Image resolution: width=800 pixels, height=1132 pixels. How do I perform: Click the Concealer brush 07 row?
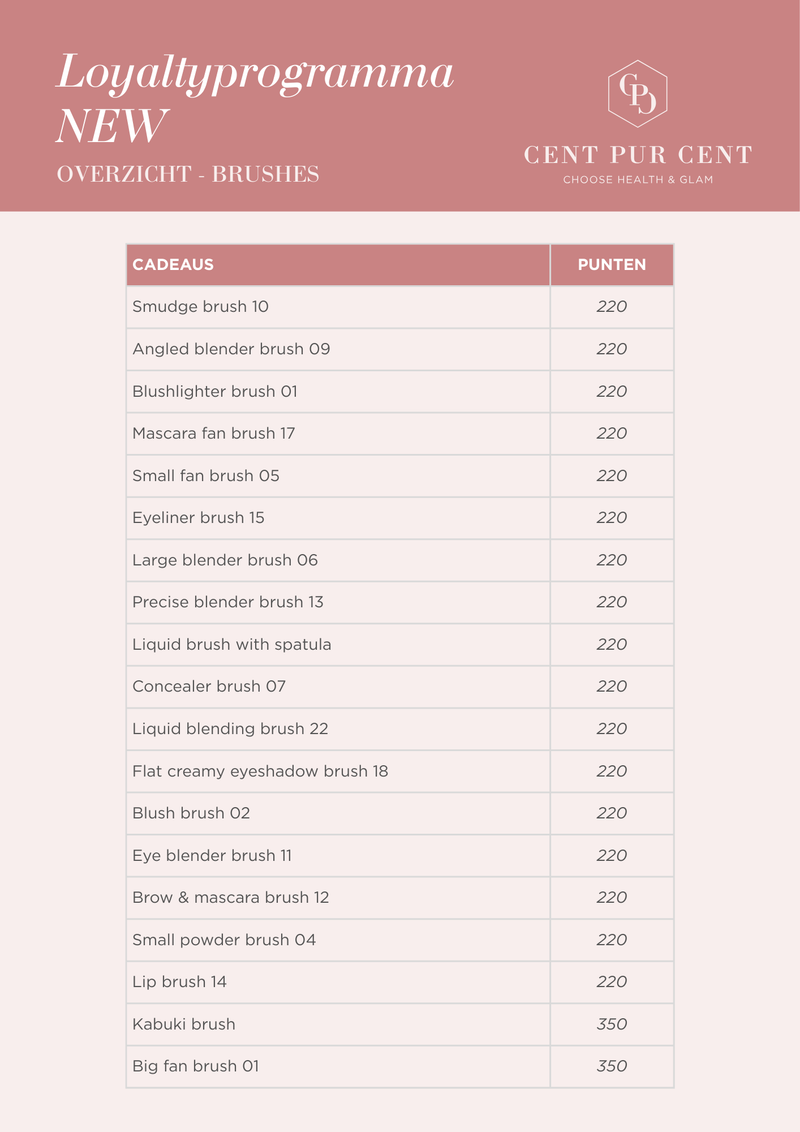[210, 686]
